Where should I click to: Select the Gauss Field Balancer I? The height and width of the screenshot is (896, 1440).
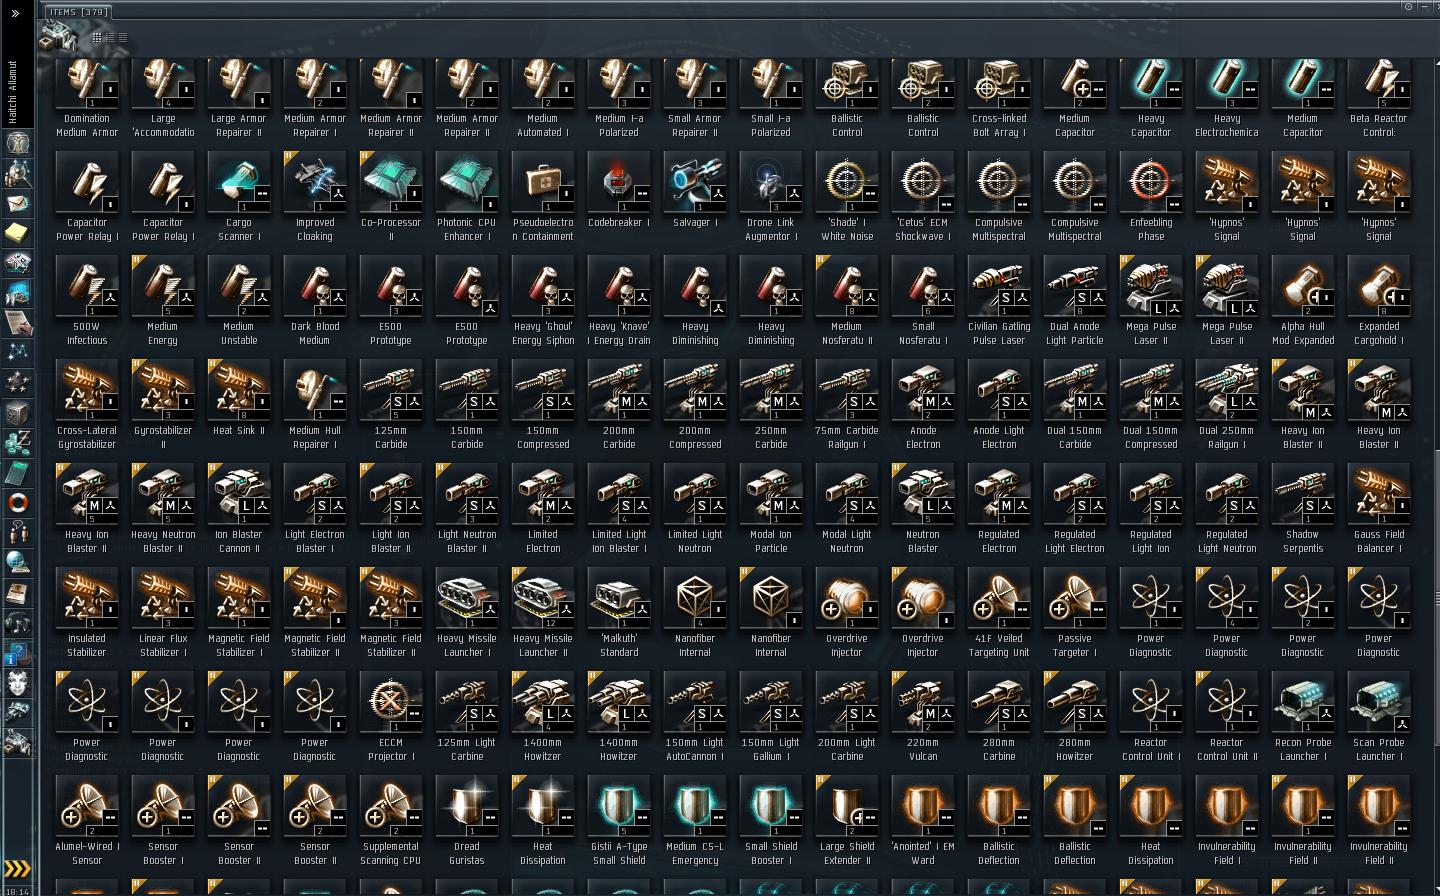coord(1378,509)
